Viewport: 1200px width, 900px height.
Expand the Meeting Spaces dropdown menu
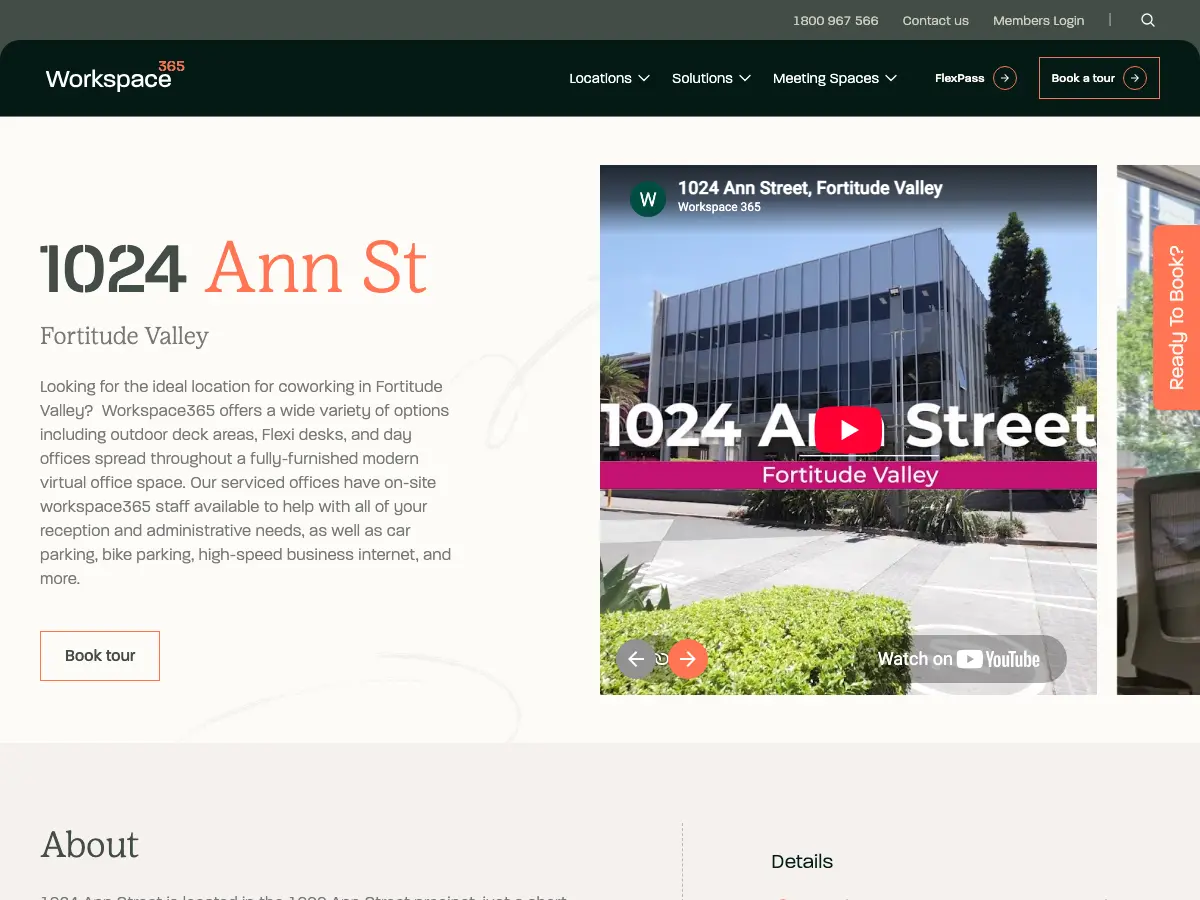pos(835,78)
